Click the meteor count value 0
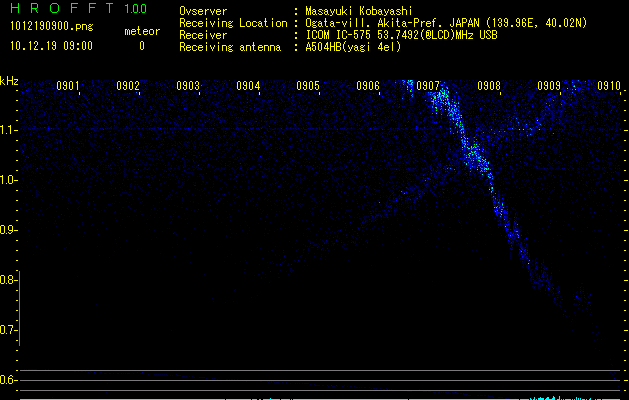The image size is (629, 400). pyautogui.click(x=142, y=46)
